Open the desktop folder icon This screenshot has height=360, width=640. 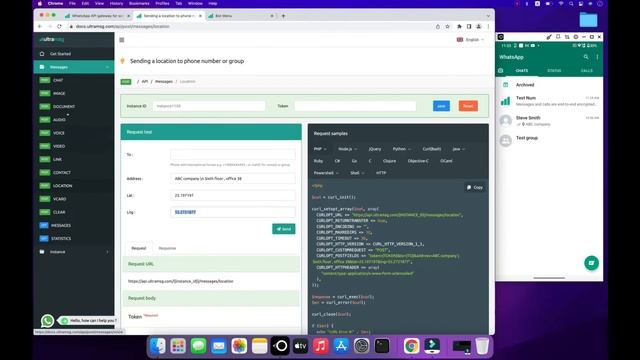[x=588, y=20]
